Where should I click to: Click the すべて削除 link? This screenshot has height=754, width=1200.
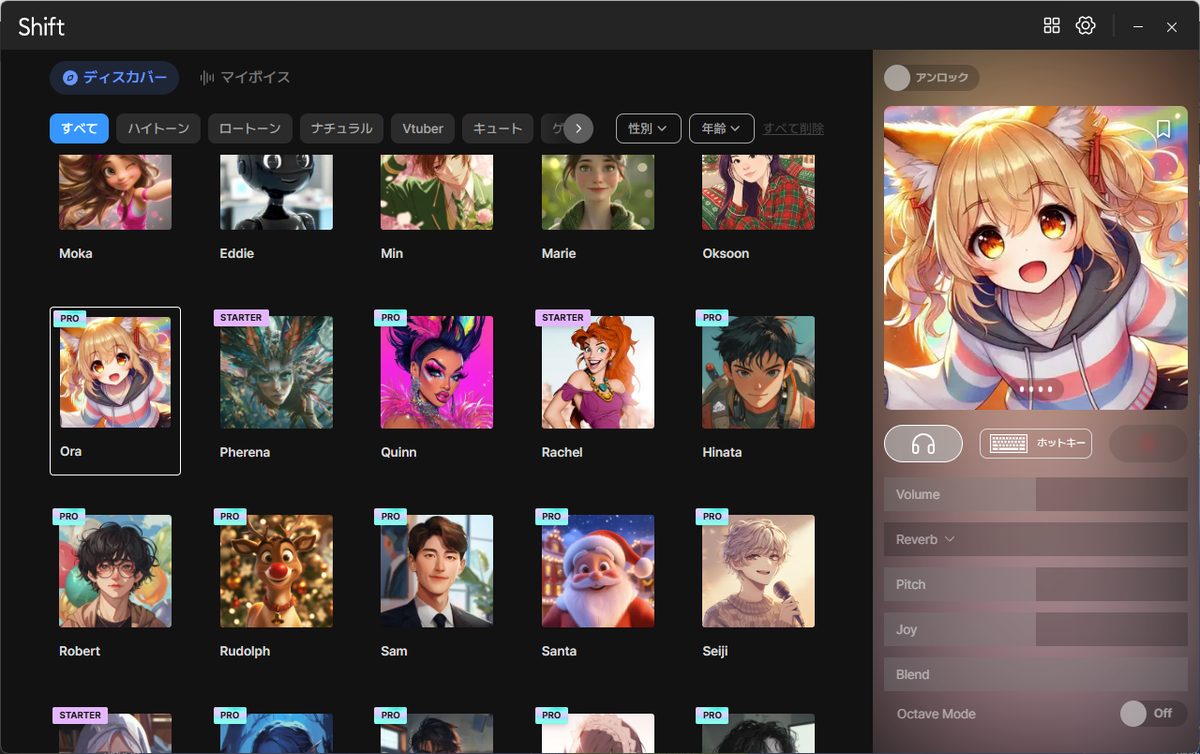coord(794,128)
